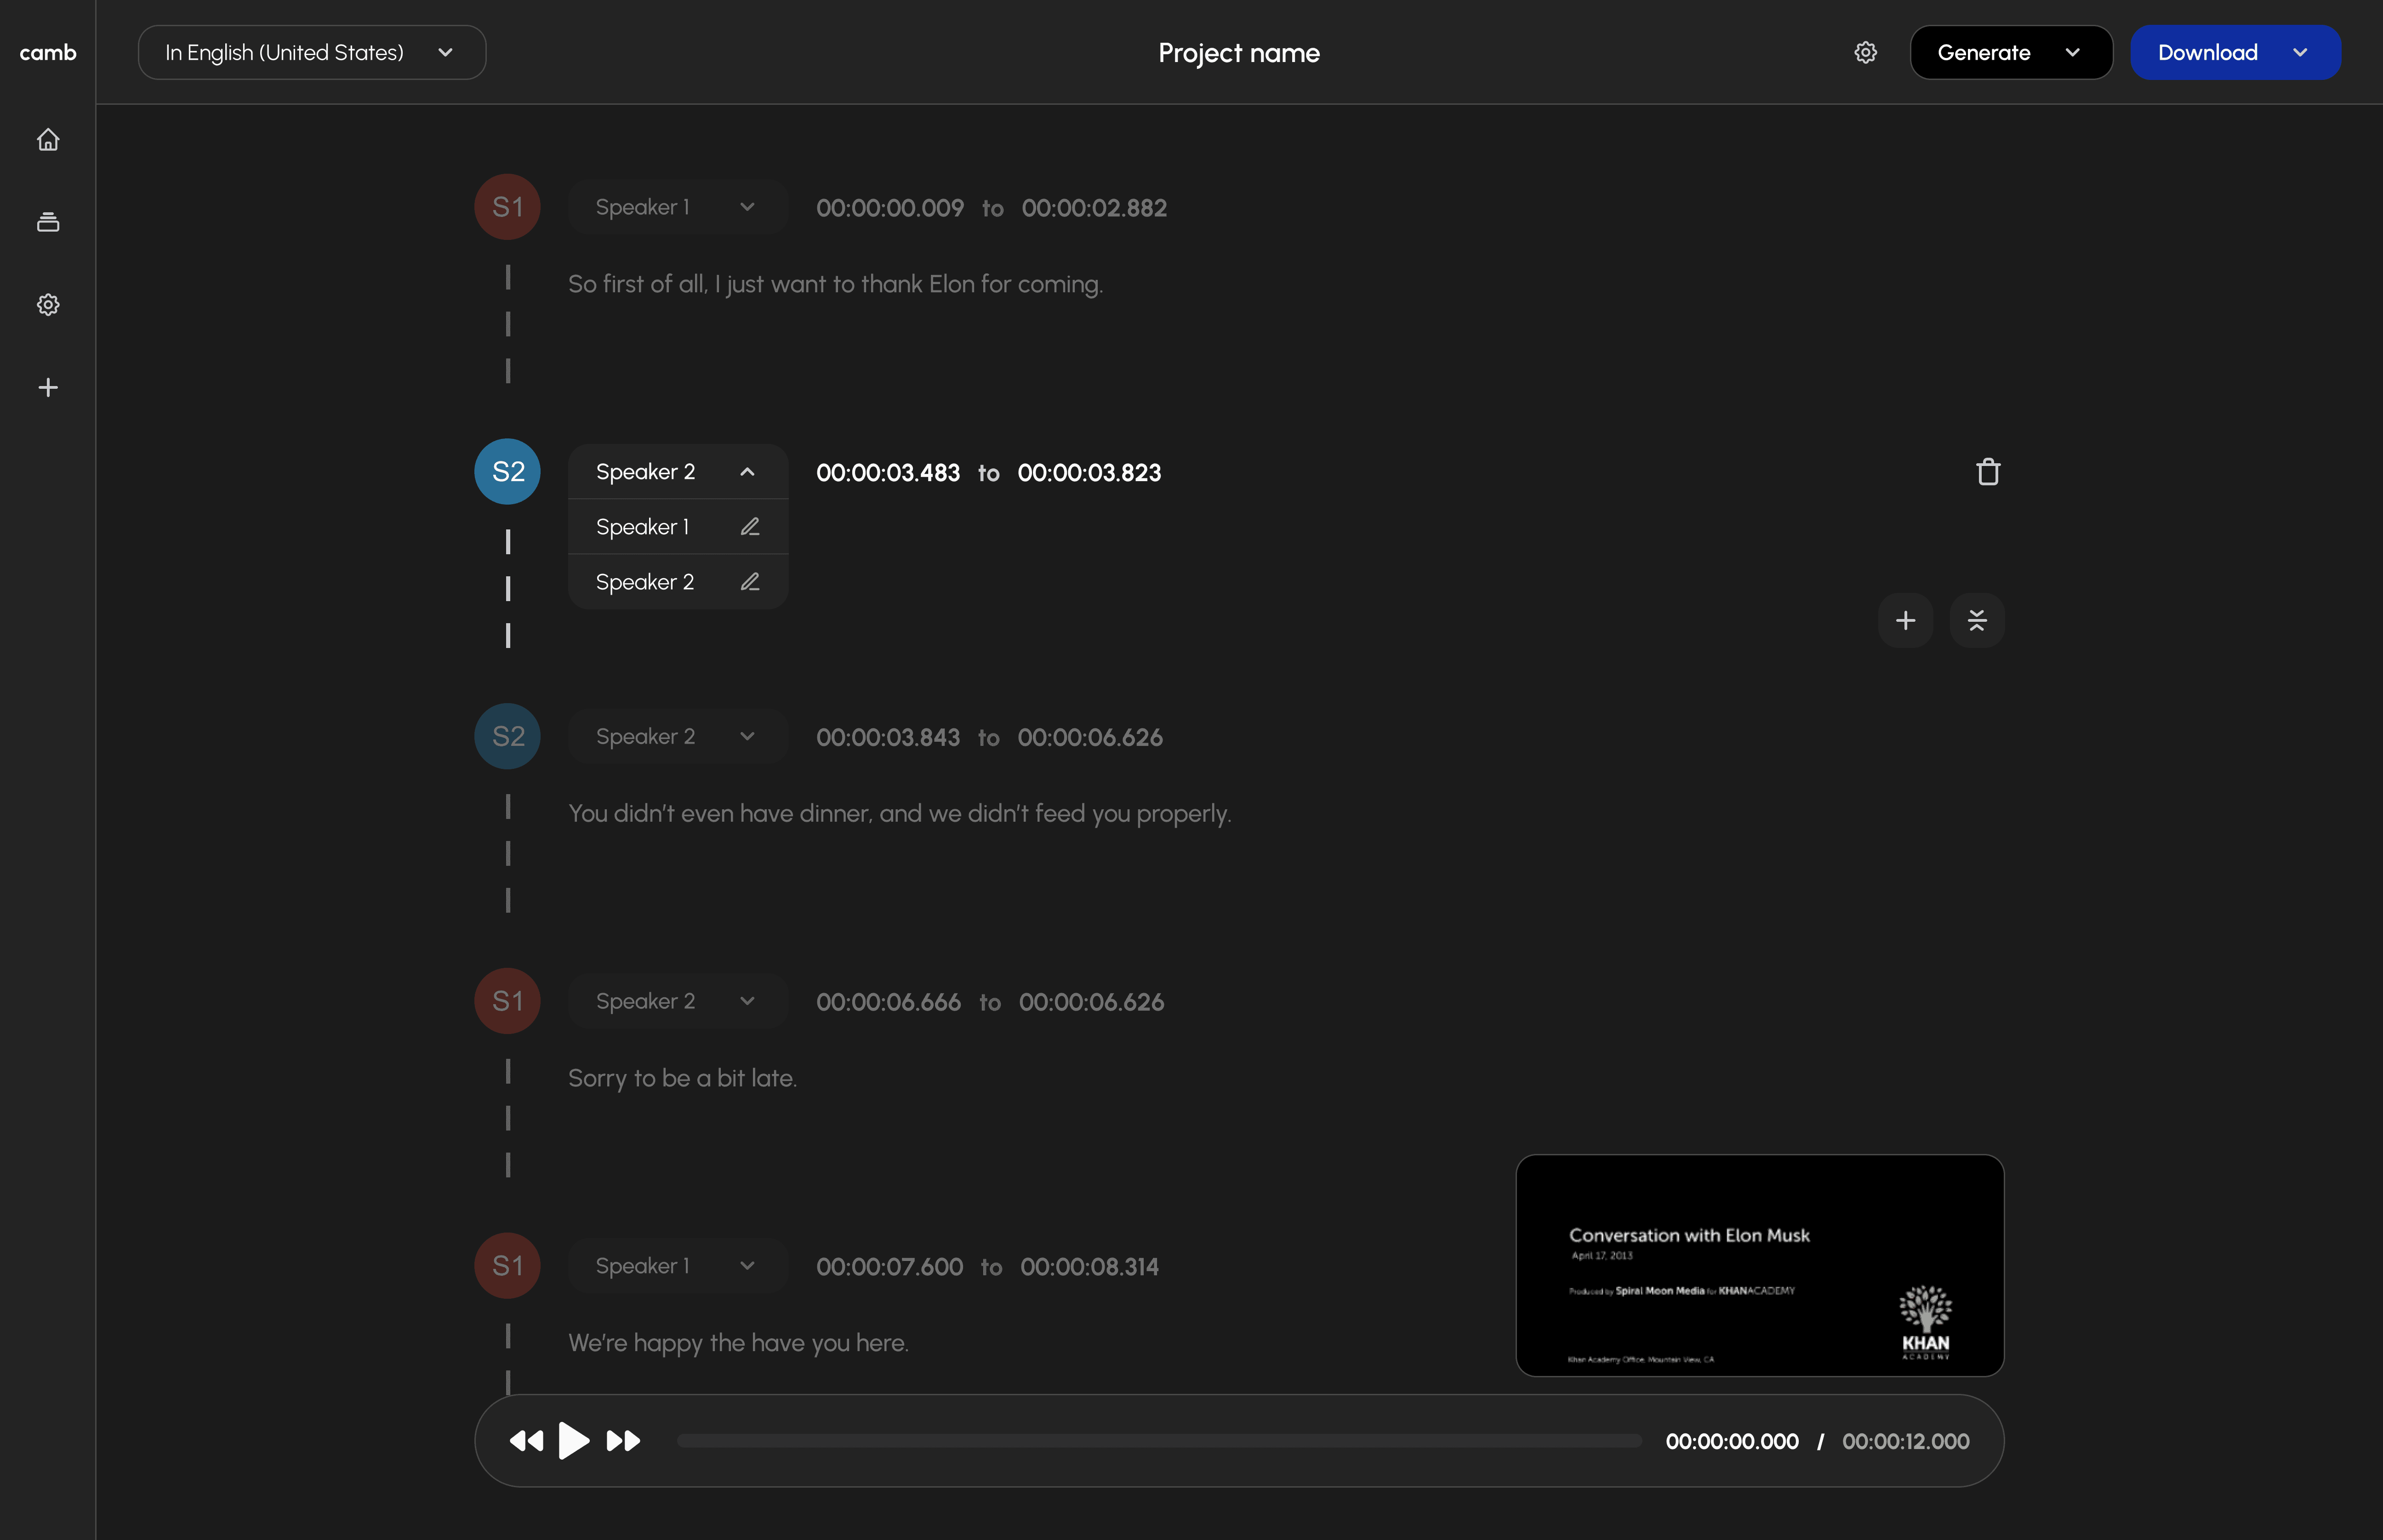Add a new segment with plus button
Image resolution: width=2383 pixels, height=1540 pixels.
point(1905,621)
